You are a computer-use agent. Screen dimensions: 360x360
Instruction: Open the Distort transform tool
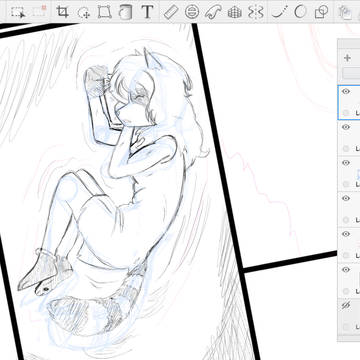(x=104, y=12)
